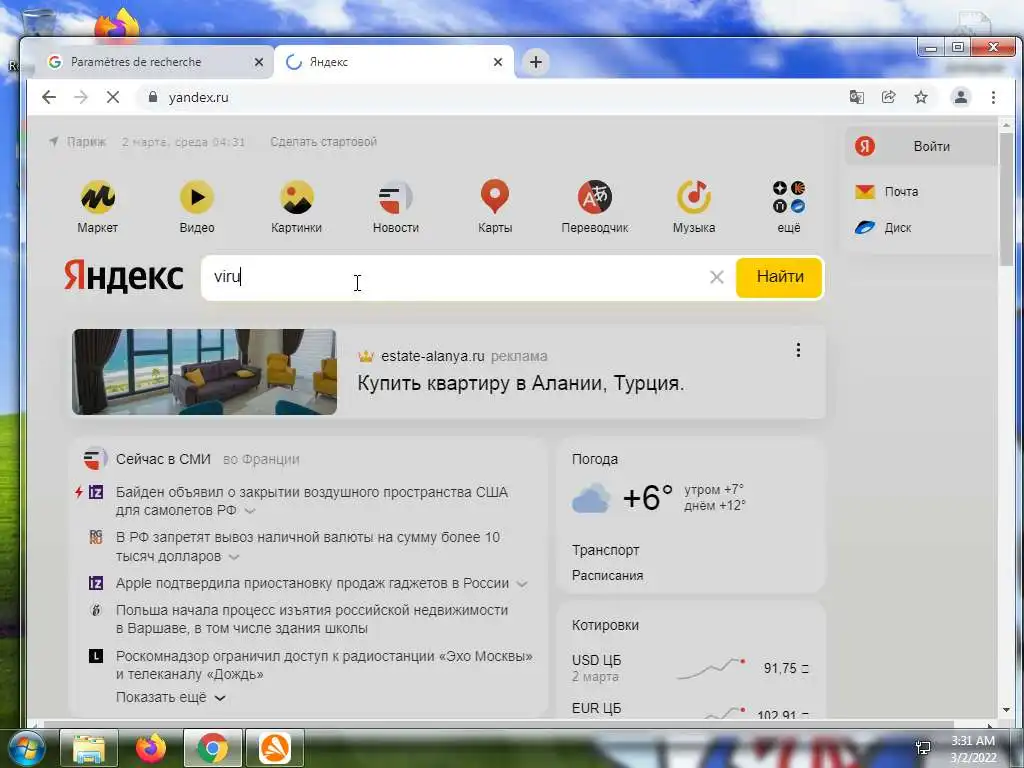Image resolution: width=1024 pixels, height=768 pixels.
Task: Open ad options three-dot menu
Action: click(798, 350)
